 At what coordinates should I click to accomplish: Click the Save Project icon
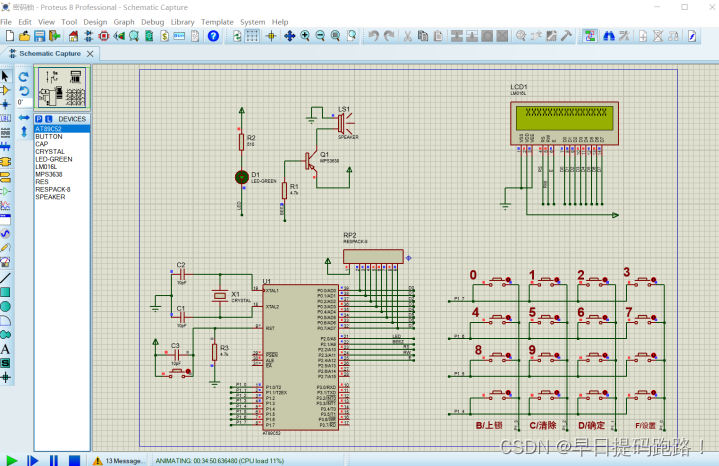(x=38, y=36)
